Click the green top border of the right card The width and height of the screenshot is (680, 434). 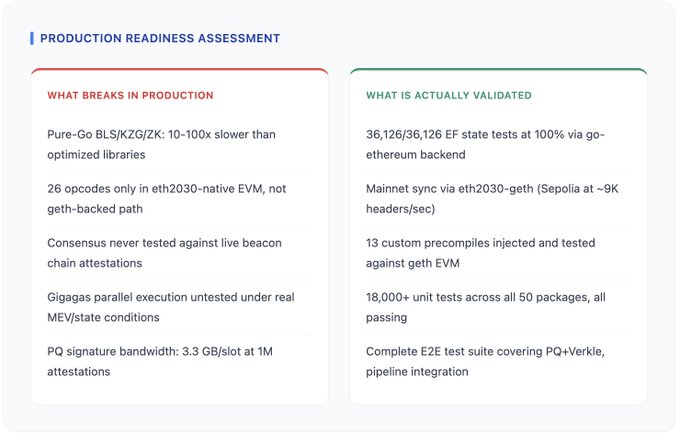point(498,69)
